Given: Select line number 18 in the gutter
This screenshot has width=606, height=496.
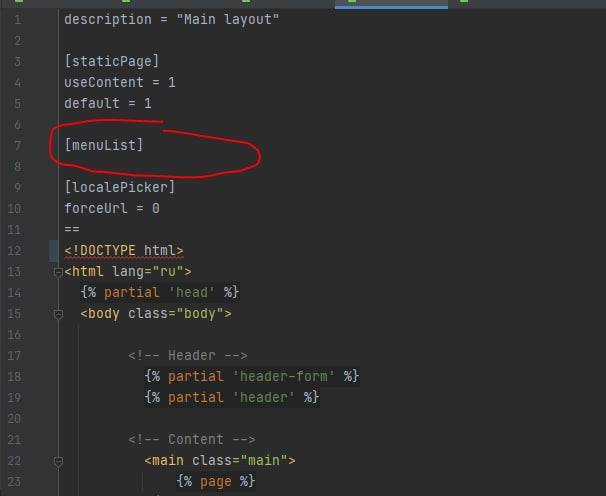Looking at the screenshot, I should [14, 377].
